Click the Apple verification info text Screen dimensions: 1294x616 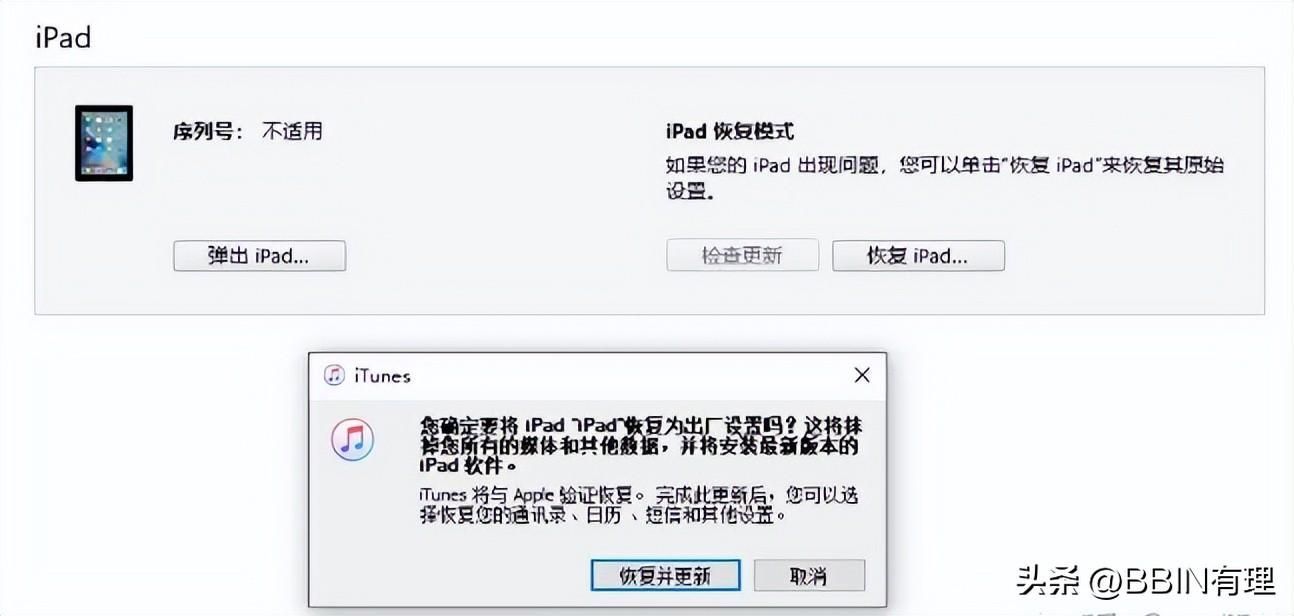(x=638, y=505)
